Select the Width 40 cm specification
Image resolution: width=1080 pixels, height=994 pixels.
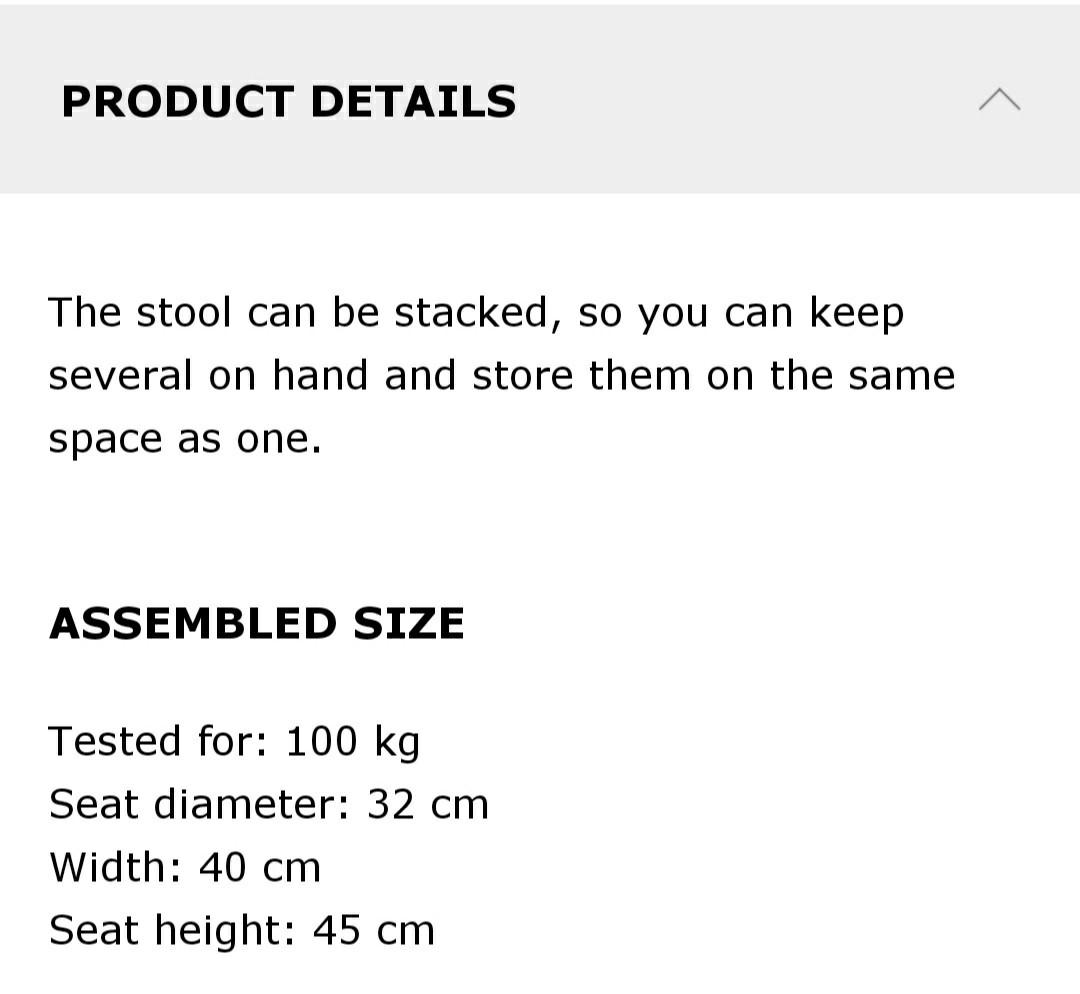[x=184, y=866]
